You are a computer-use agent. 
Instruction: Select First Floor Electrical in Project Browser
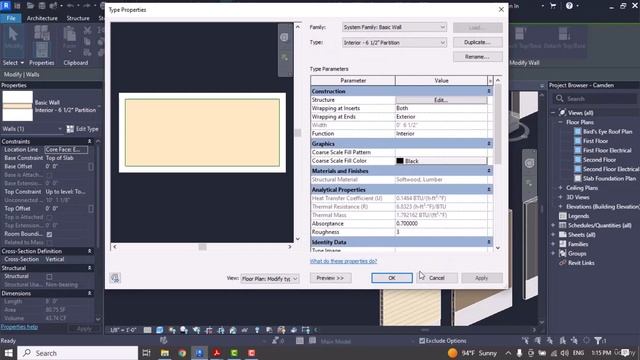(607, 150)
